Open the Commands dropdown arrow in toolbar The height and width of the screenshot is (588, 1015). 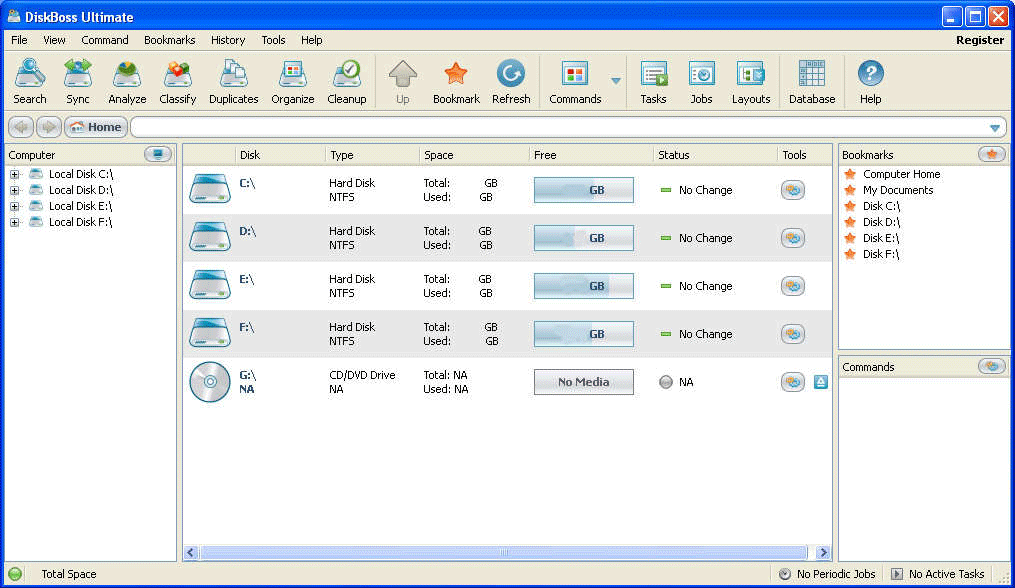[616, 81]
